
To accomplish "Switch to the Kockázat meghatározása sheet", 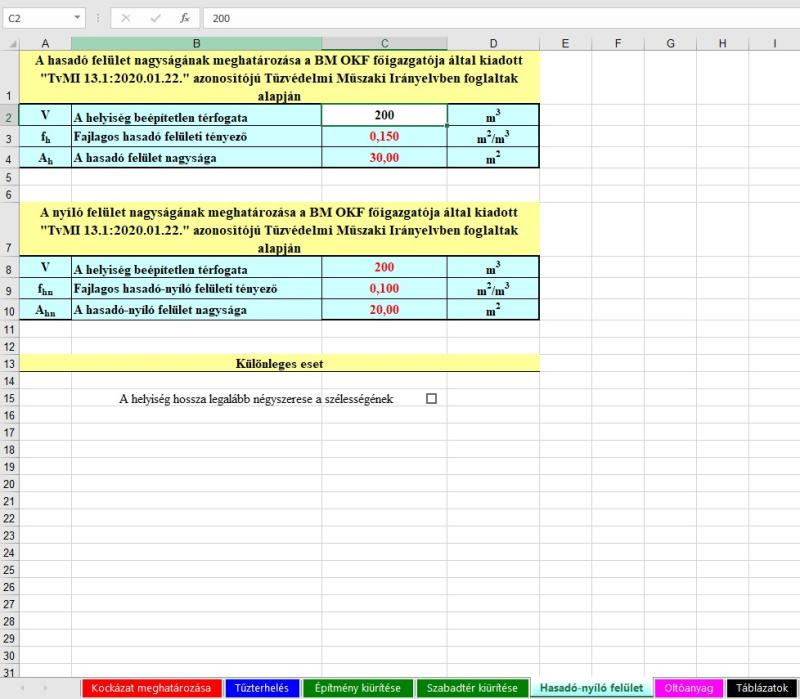I will point(151,688).
